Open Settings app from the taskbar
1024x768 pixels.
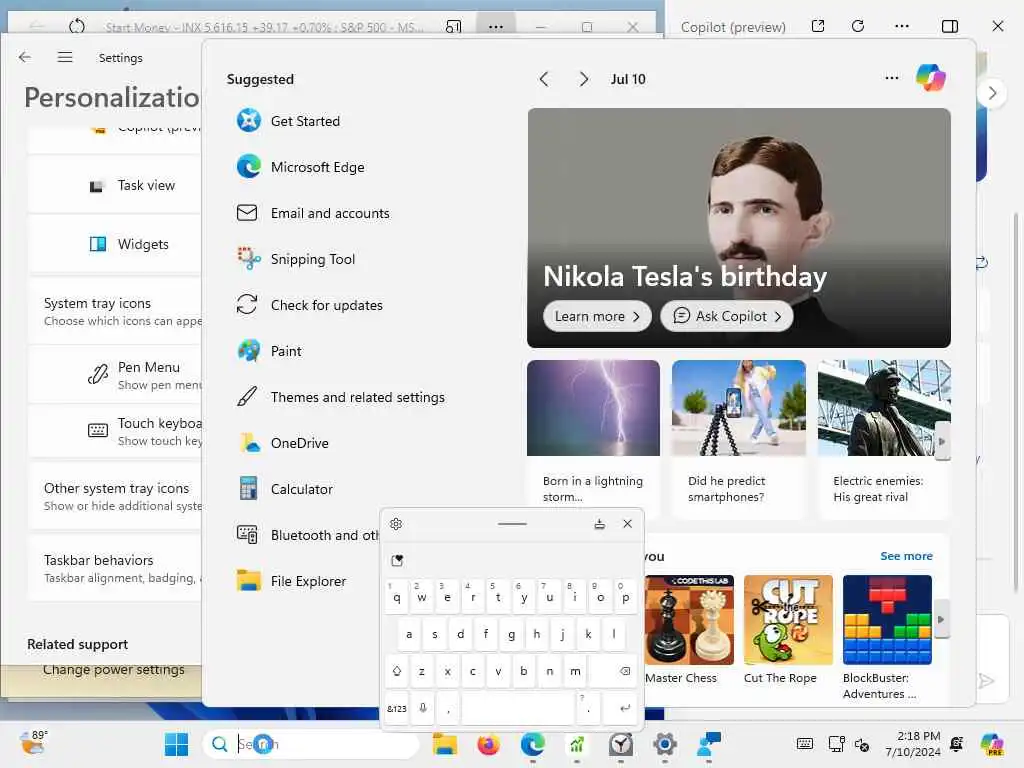tap(665, 744)
